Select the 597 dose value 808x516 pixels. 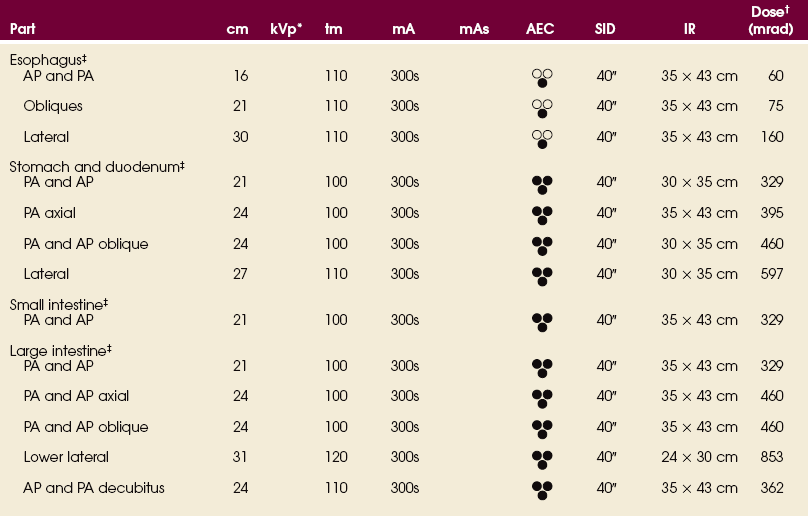tap(771, 274)
